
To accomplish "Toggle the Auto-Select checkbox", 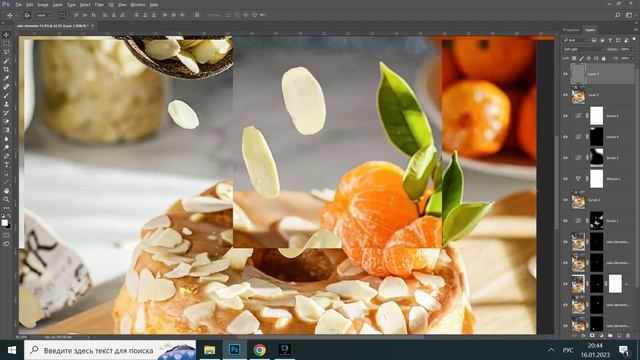I will click(27, 15).
